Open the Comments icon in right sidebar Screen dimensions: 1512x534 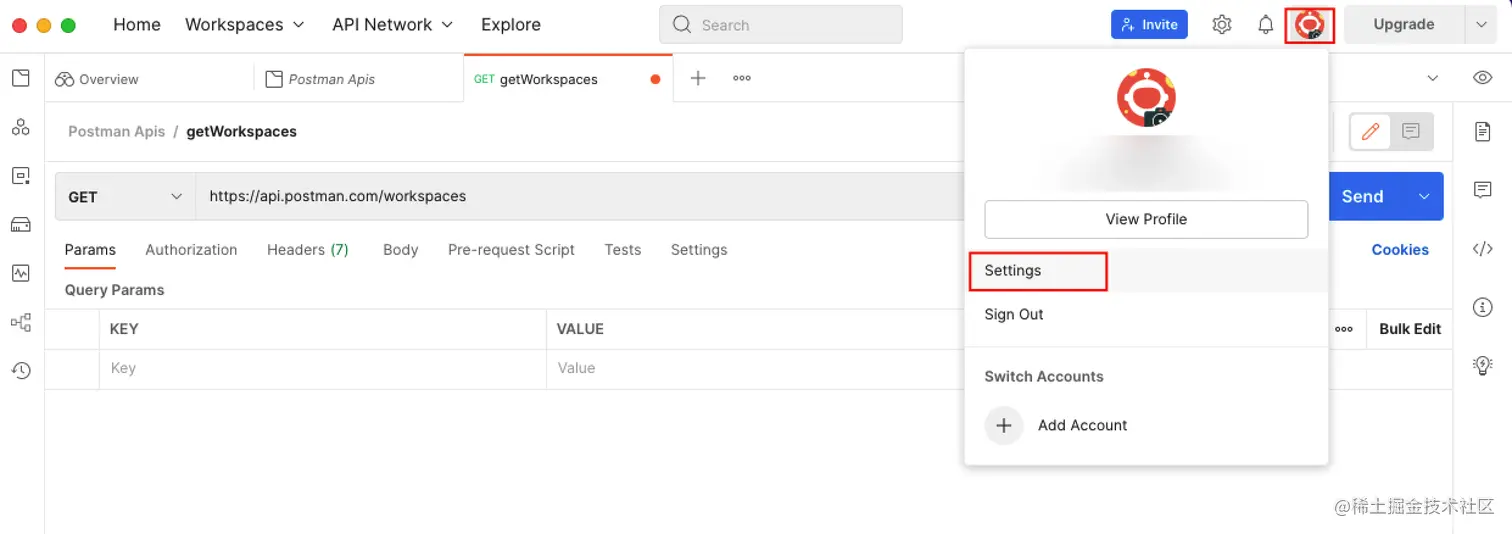click(x=1483, y=190)
